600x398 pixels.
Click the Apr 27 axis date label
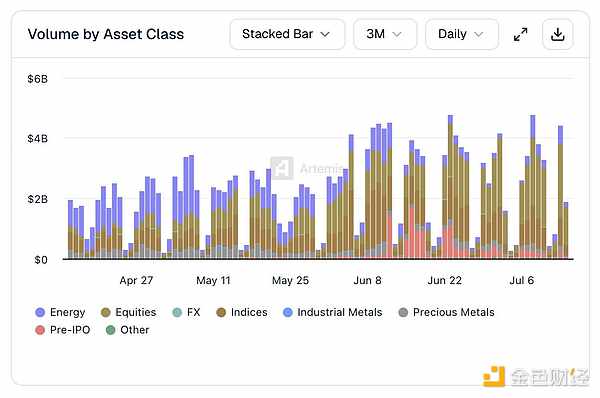pyautogui.click(x=136, y=281)
